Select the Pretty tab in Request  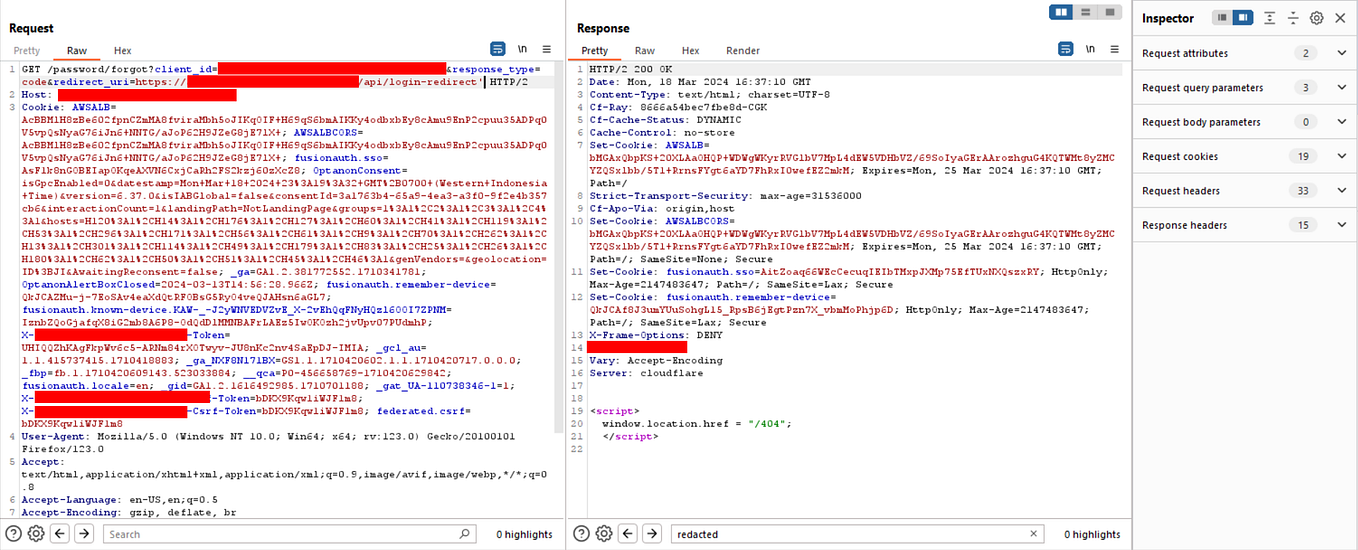[27, 51]
